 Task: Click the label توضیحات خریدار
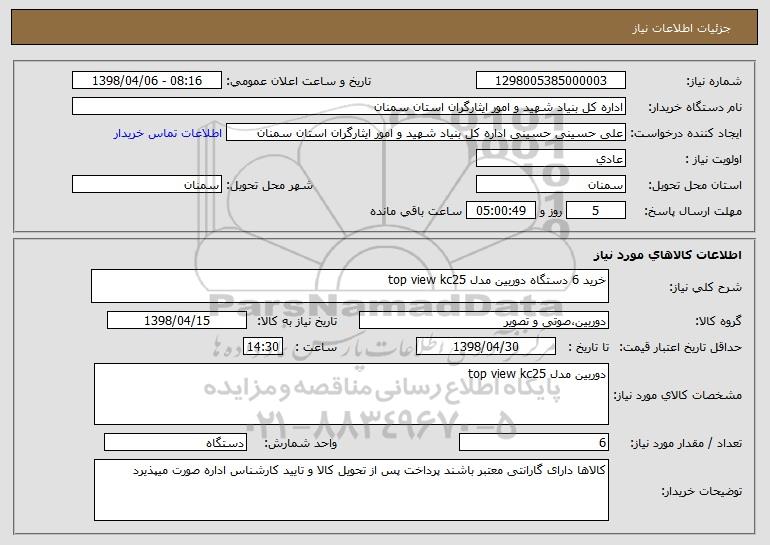[x=702, y=491]
